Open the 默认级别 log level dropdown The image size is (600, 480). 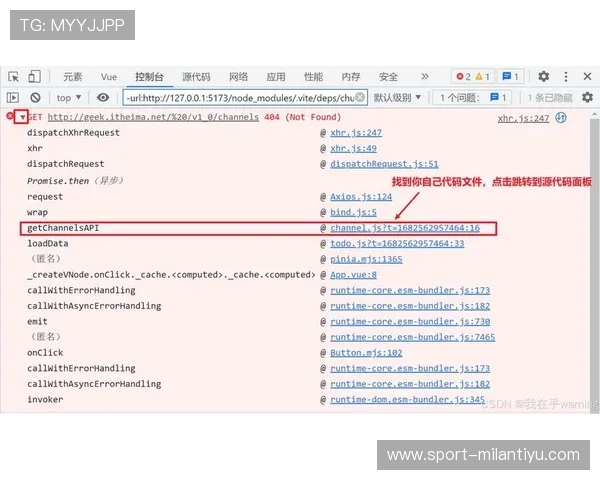coord(397,98)
